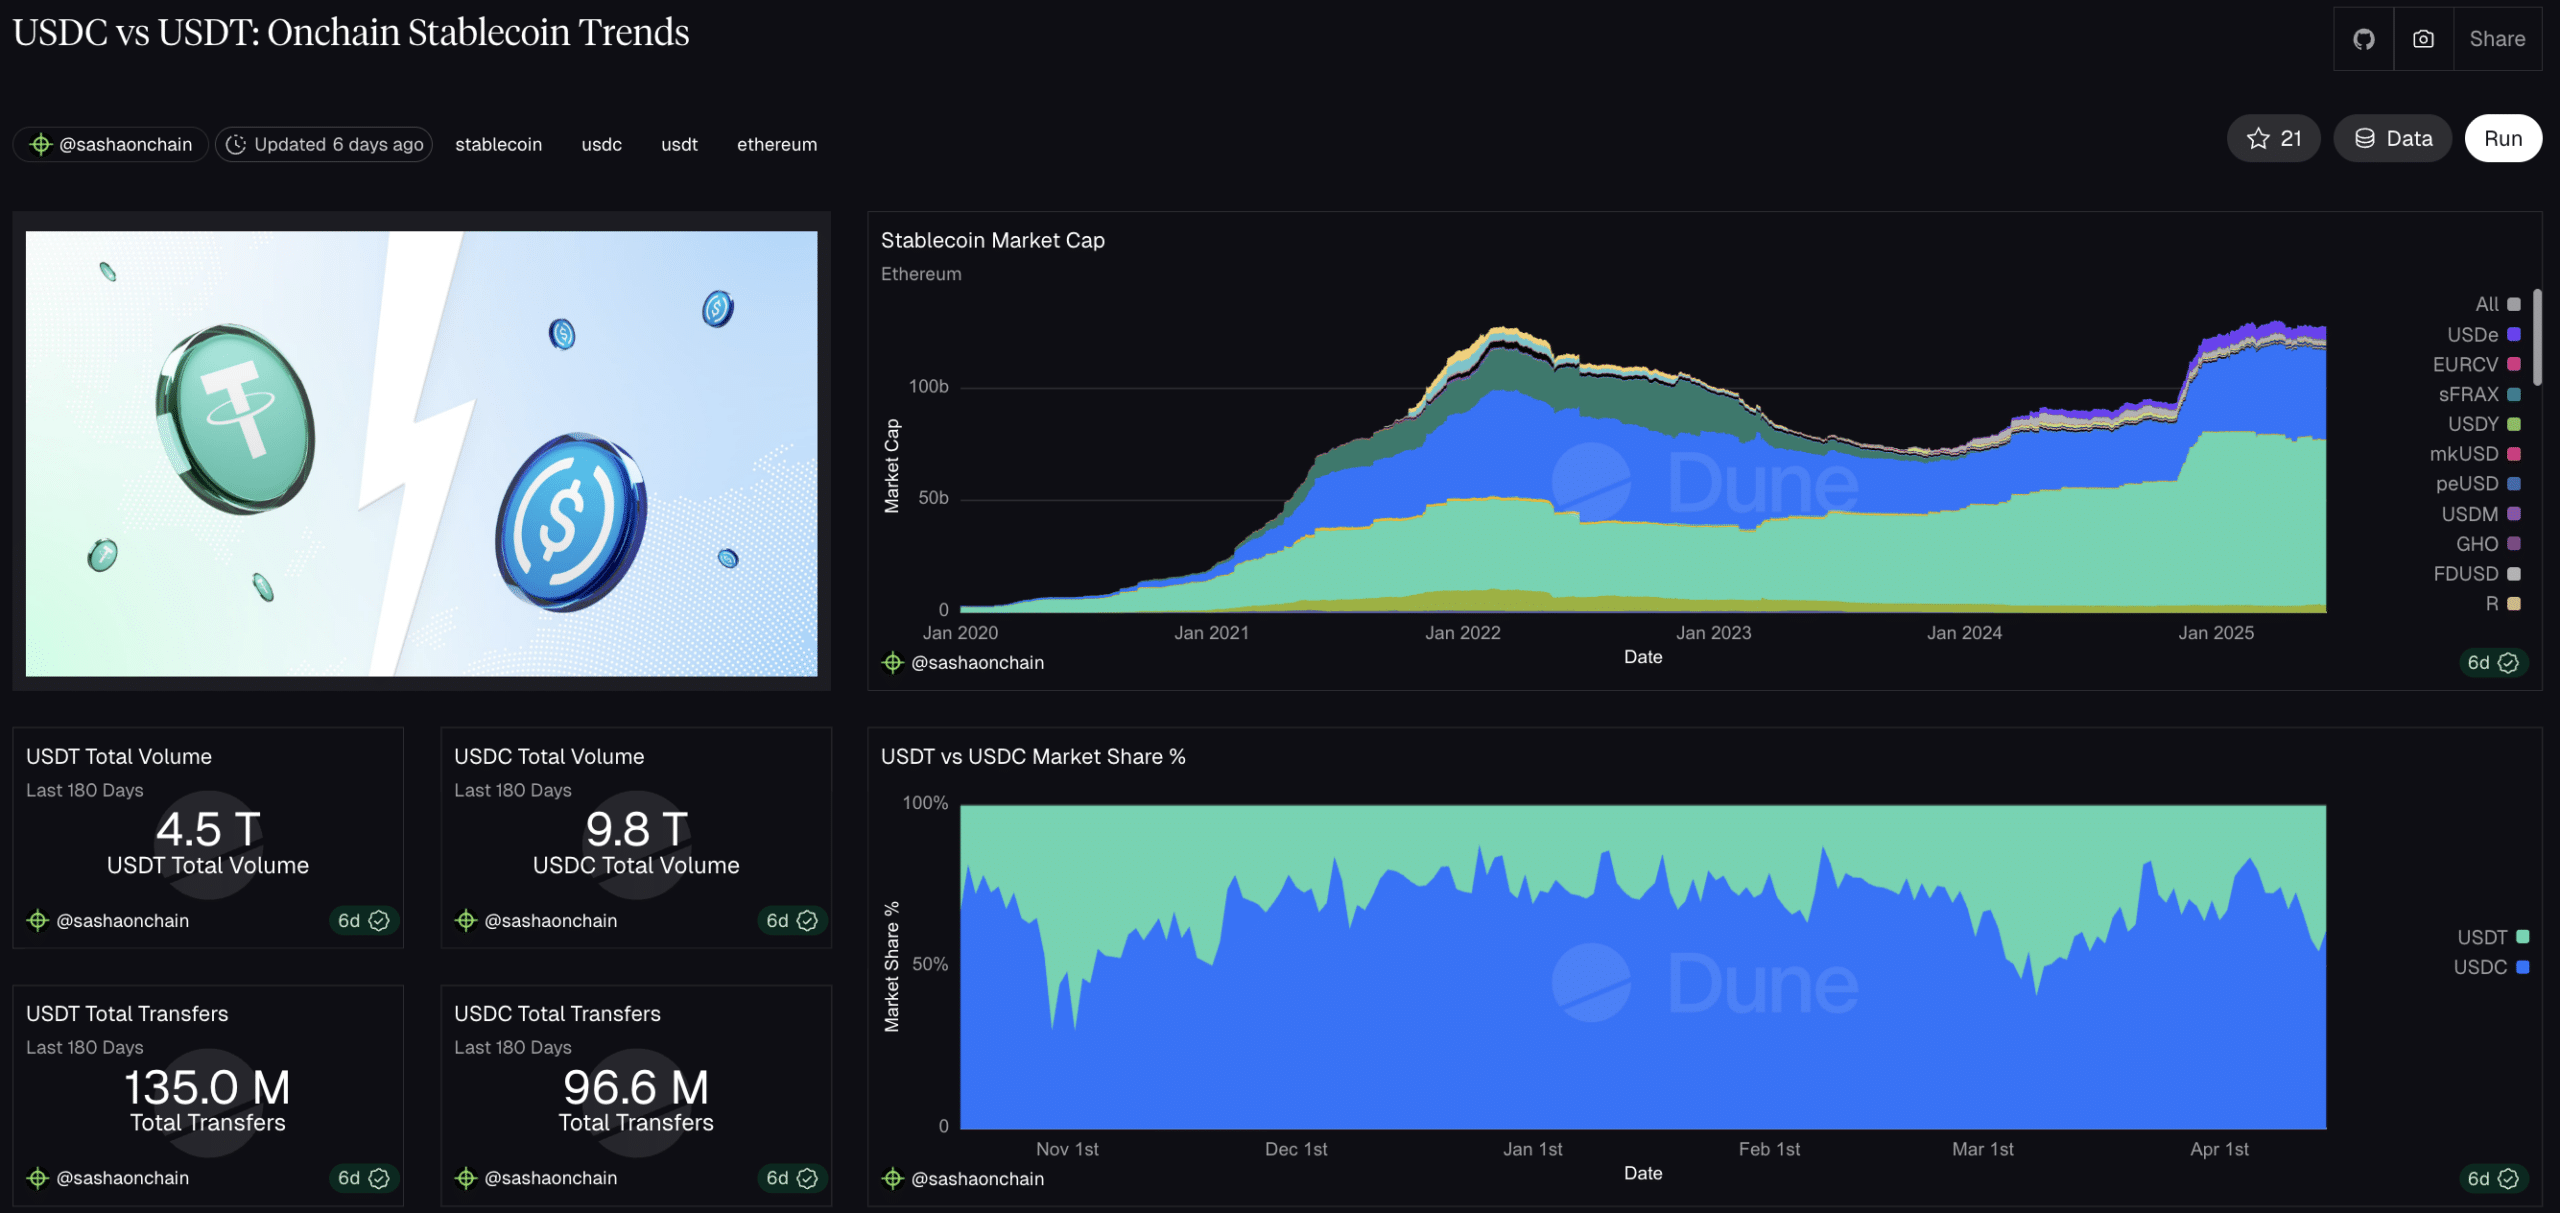Click the clock icon in Updated 6 days ago
The height and width of the screenshot is (1213, 2560).
[236, 143]
